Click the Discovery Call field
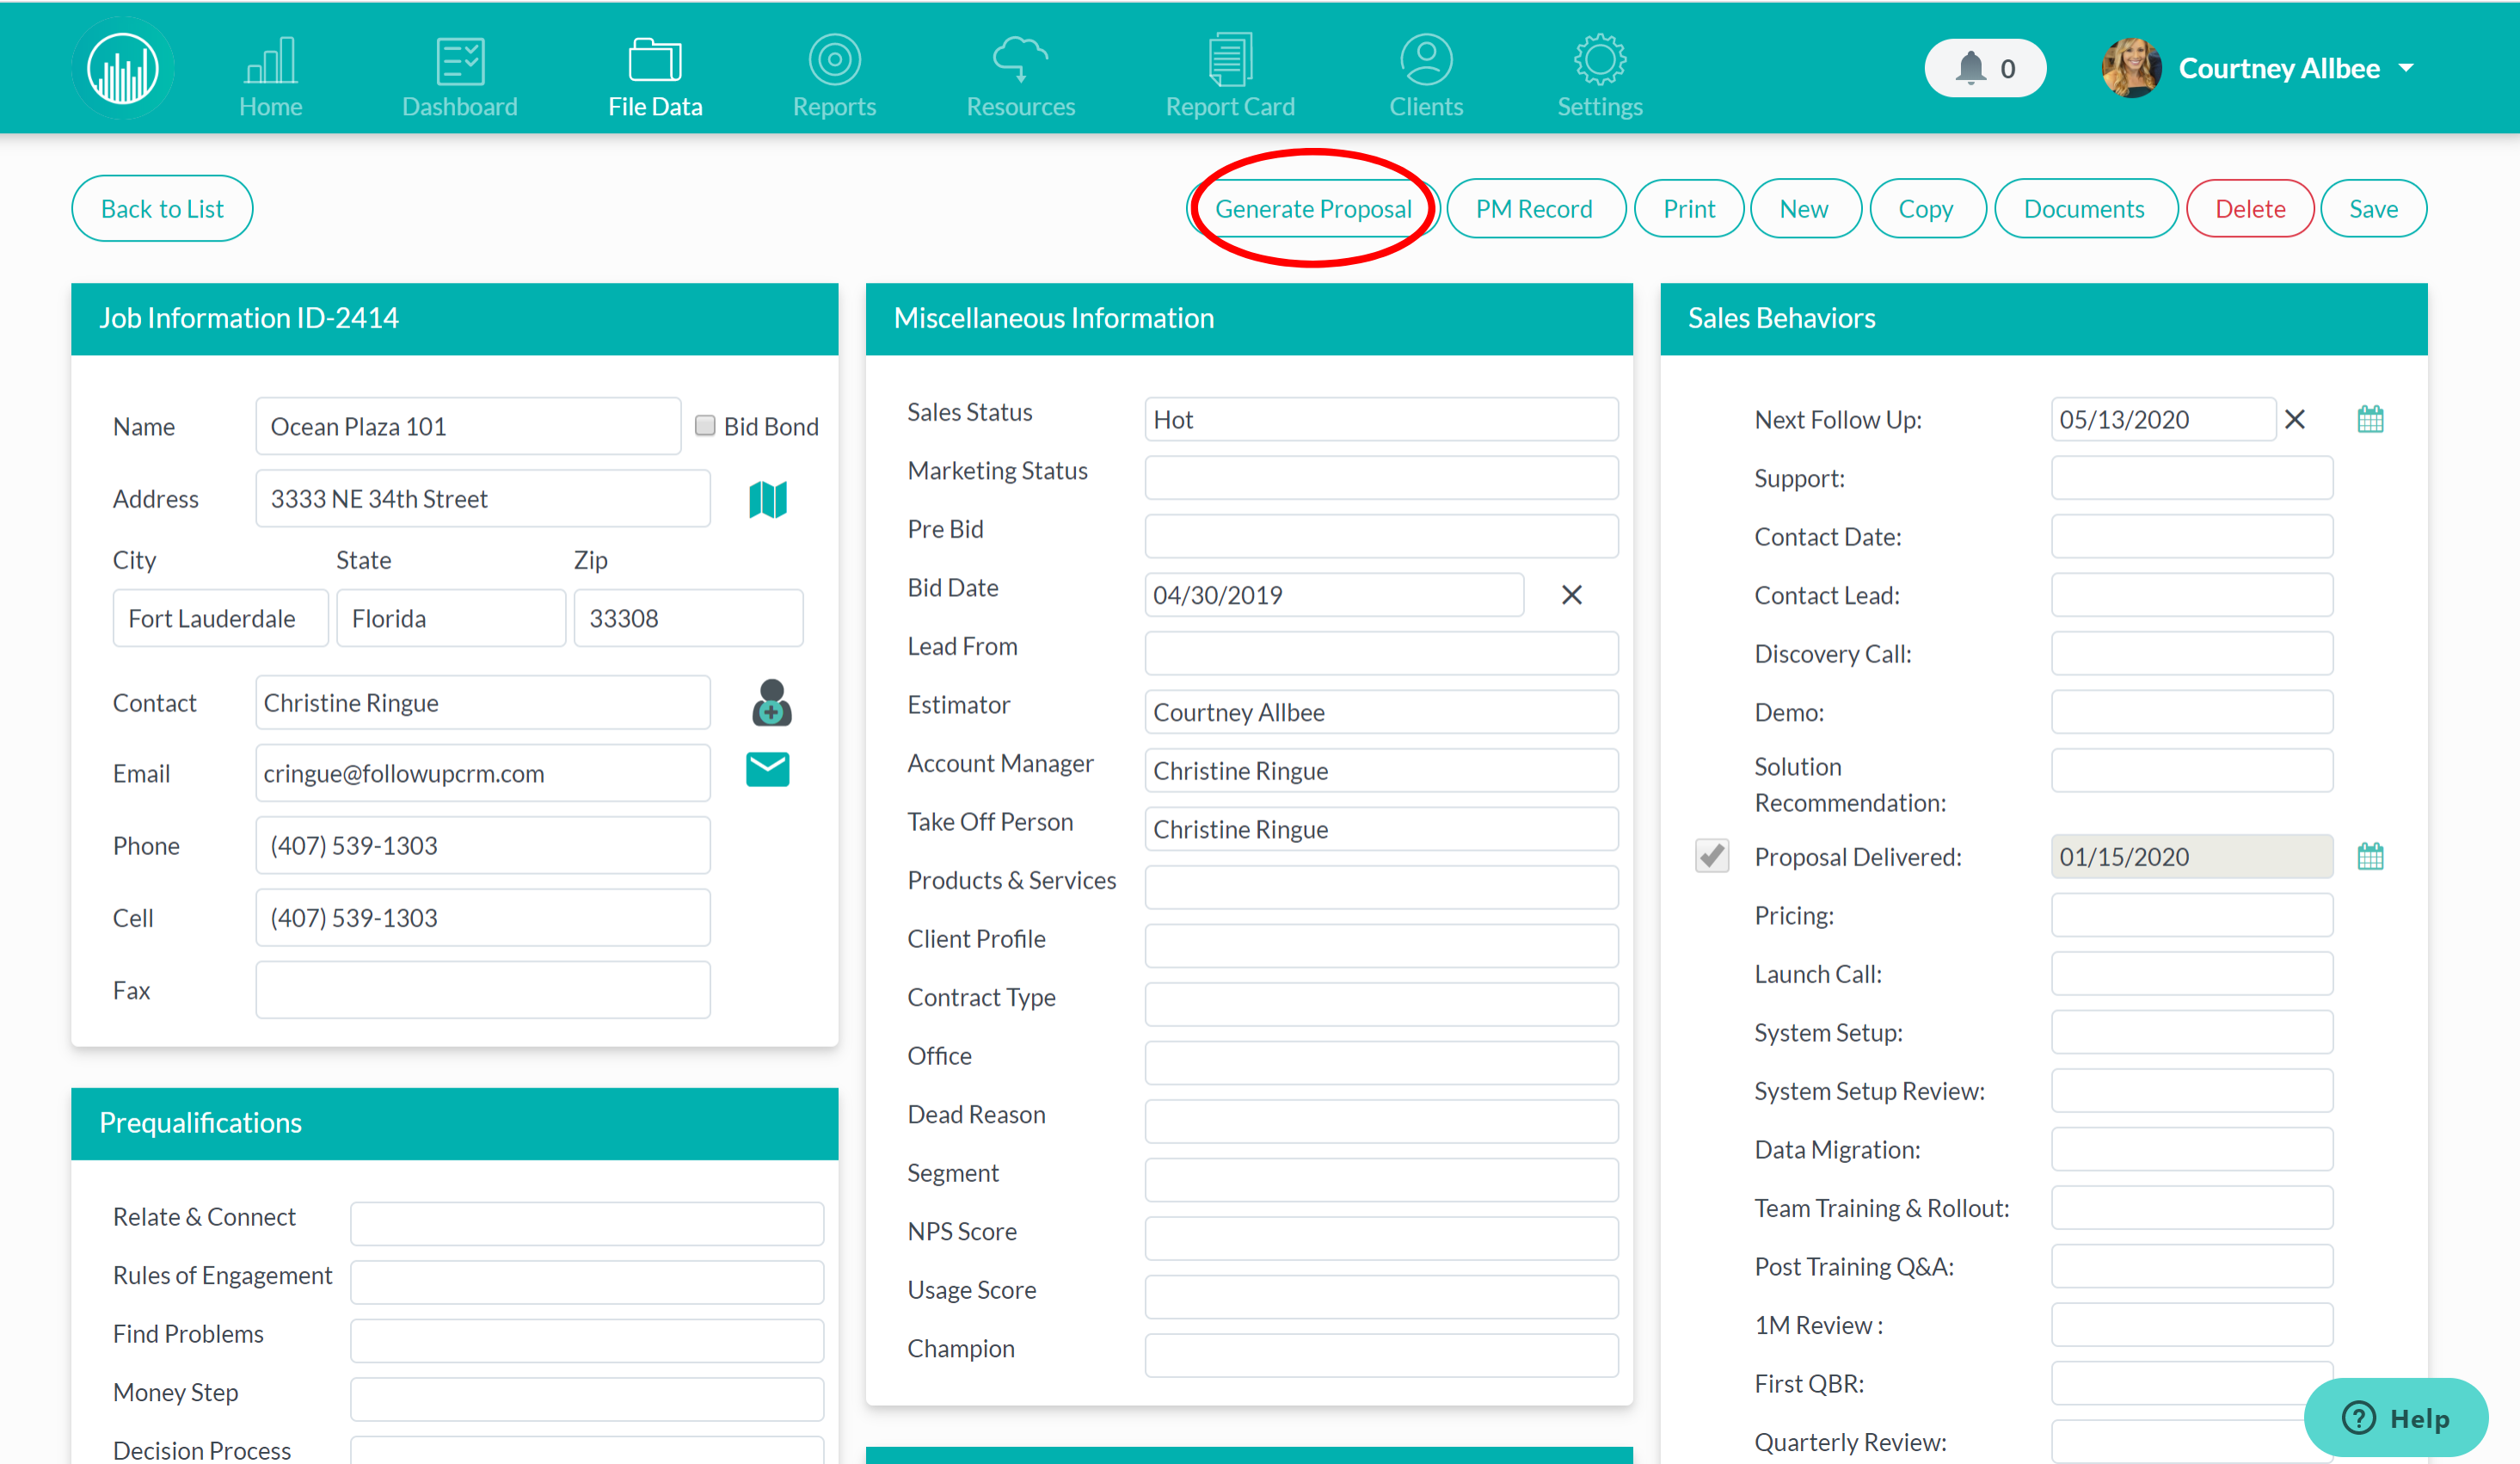The width and height of the screenshot is (2520, 1464). (2192, 653)
